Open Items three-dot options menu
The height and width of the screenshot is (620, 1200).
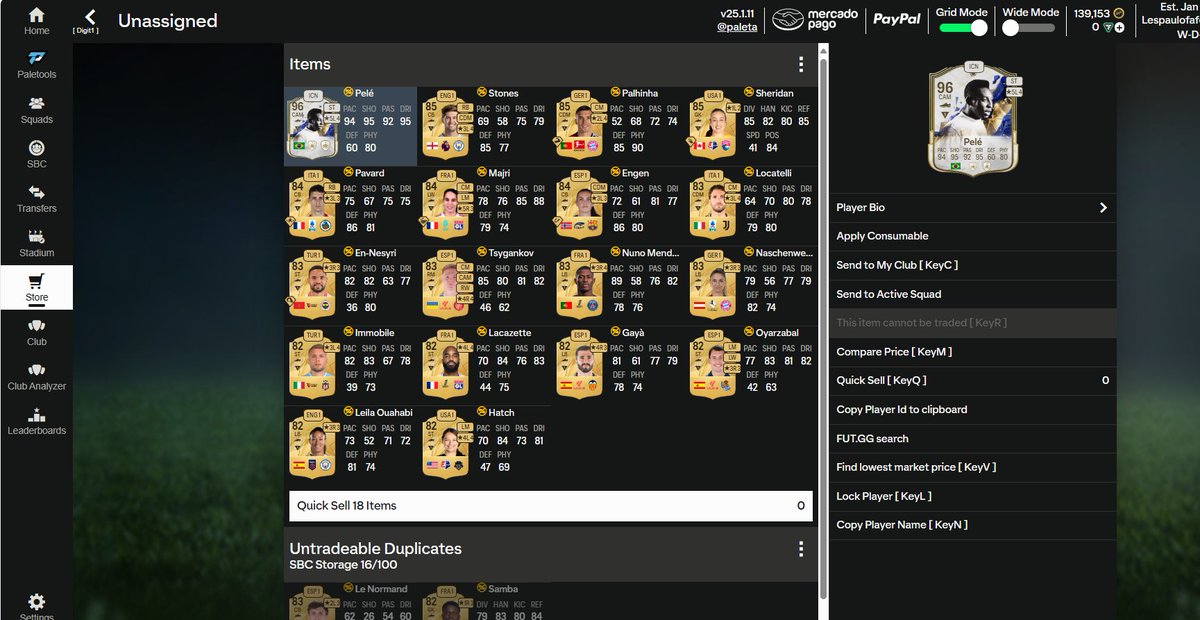tap(801, 64)
